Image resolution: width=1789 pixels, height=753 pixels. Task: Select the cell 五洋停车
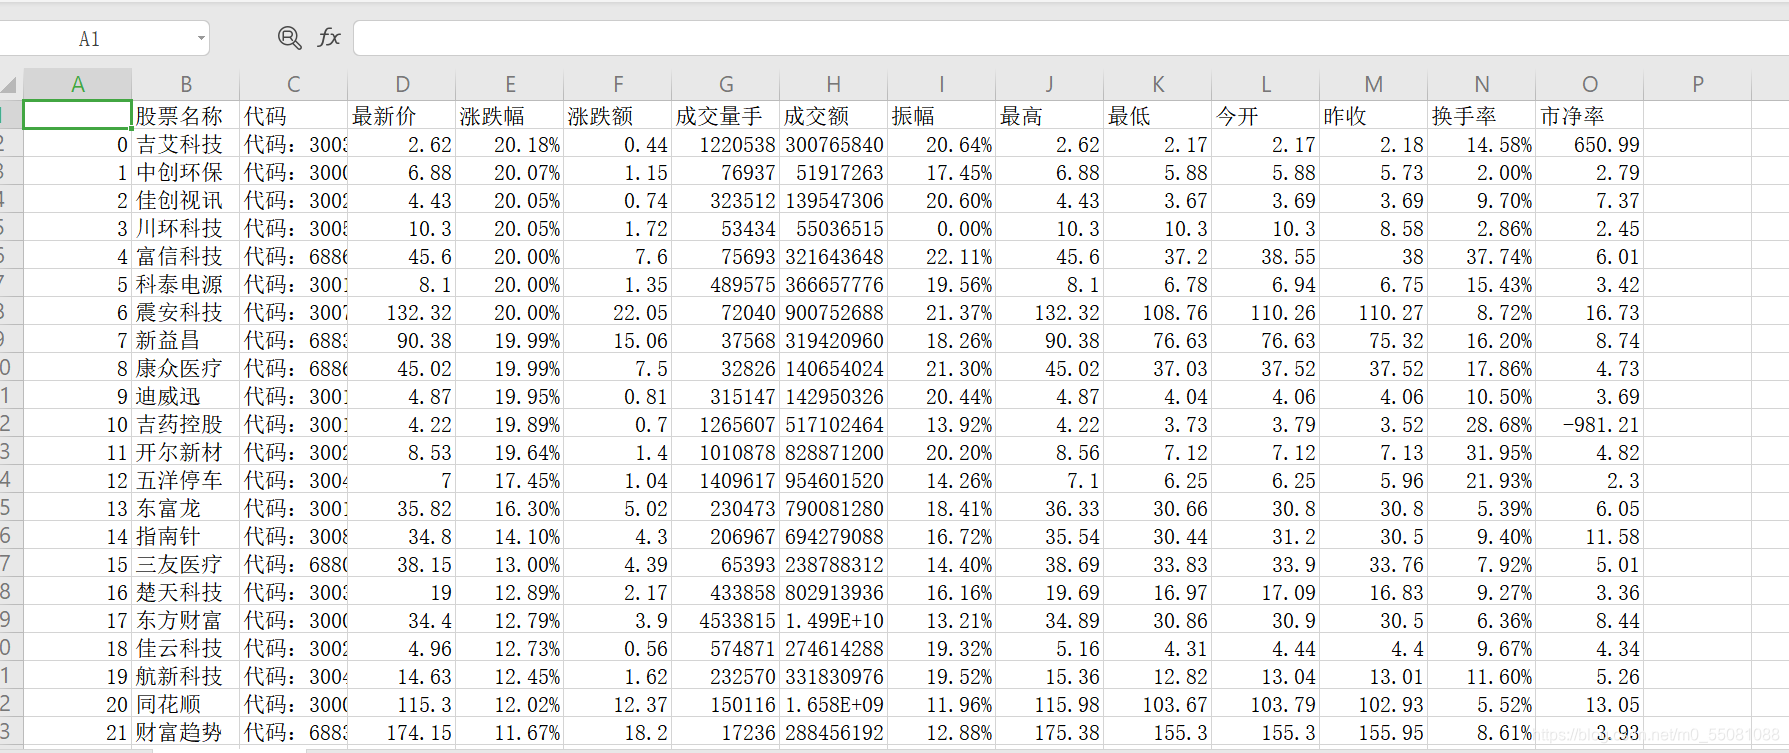click(186, 480)
